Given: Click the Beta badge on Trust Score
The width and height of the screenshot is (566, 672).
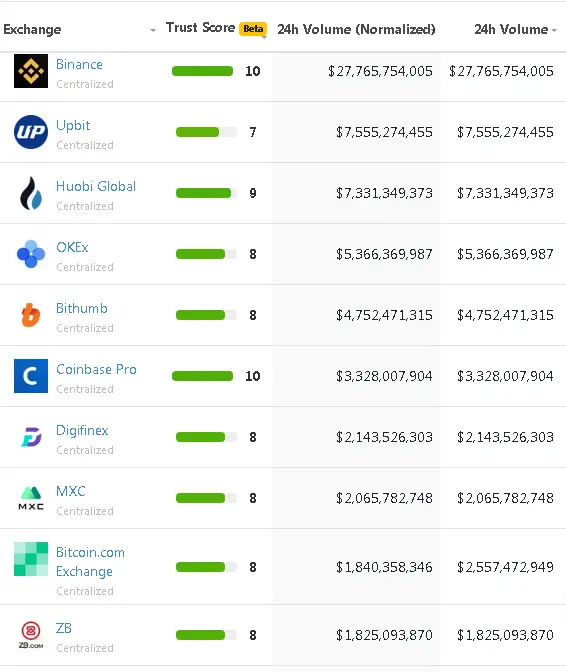Looking at the screenshot, I should pos(253,29).
